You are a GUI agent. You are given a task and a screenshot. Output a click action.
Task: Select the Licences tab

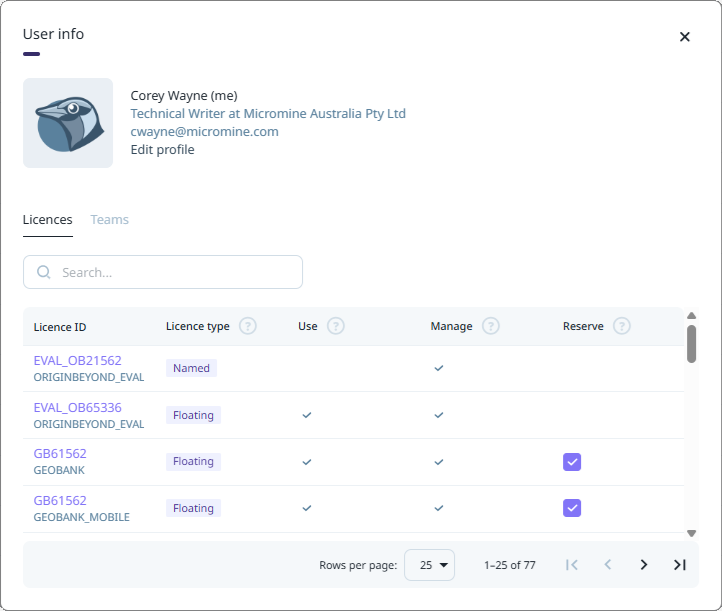(x=47, y=220)
